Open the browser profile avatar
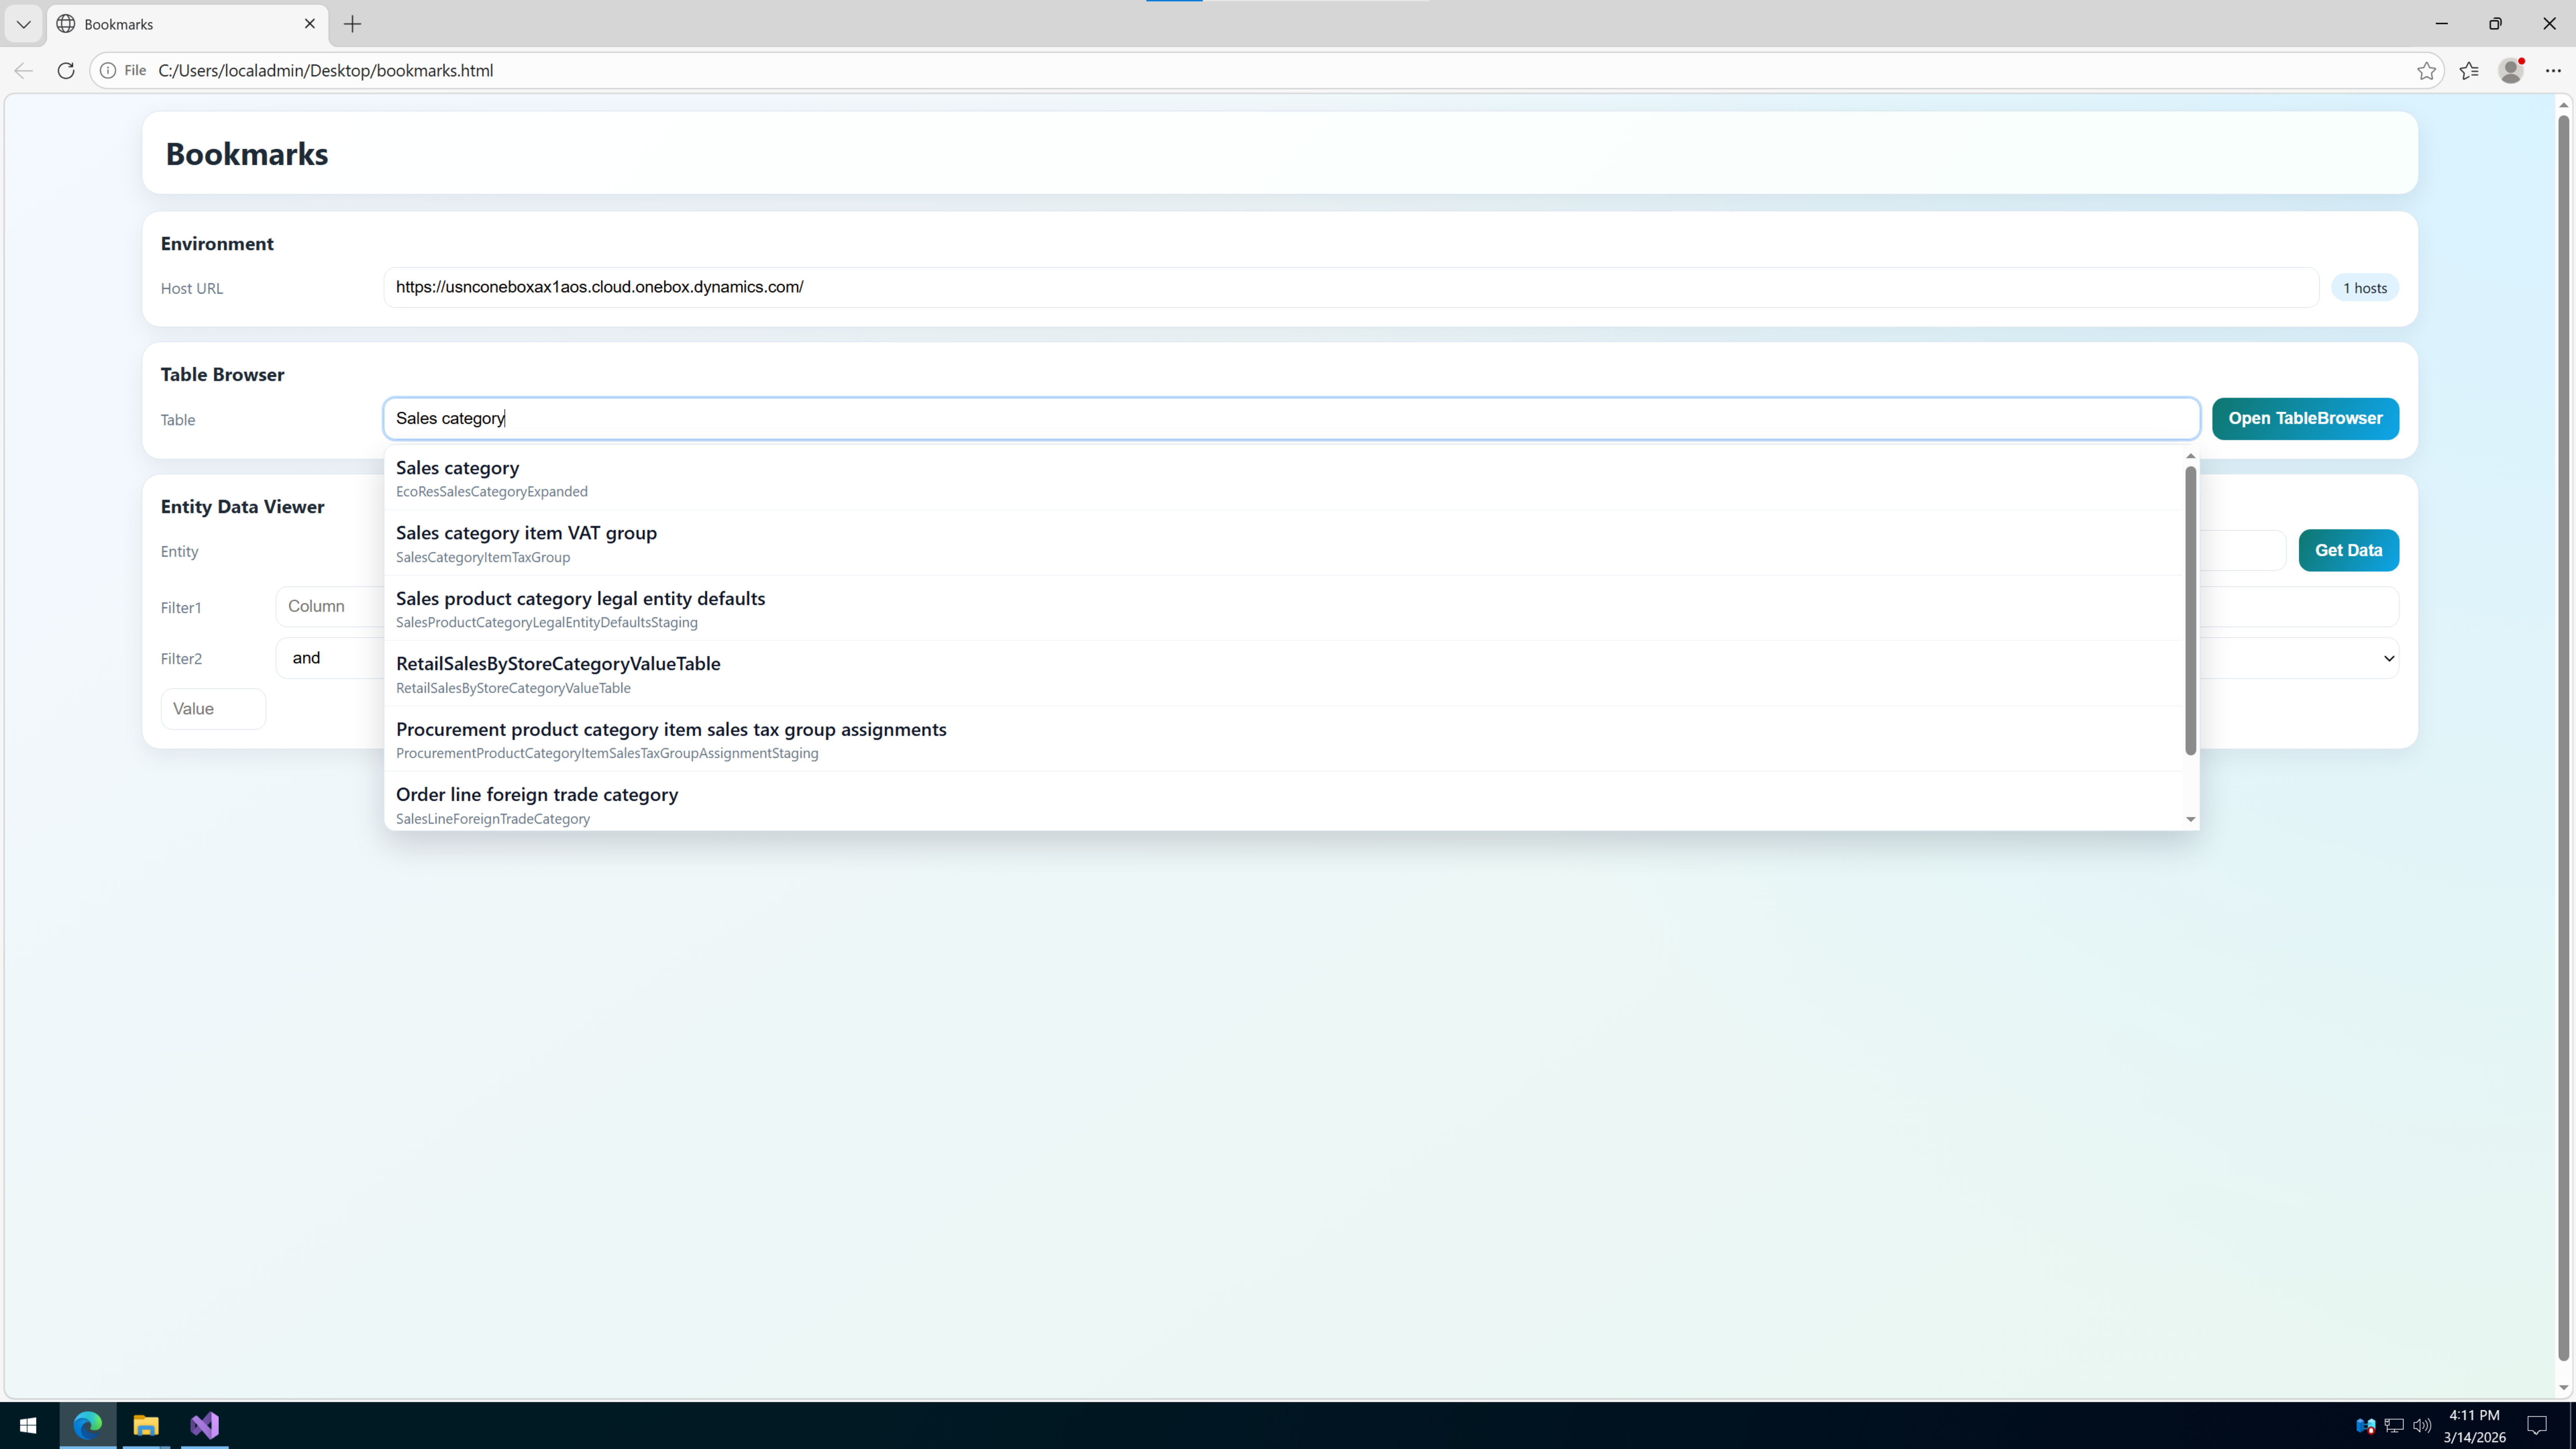Image resolution: width=2576 pixels, height=1449 pixels. (x=2510, y=70)
